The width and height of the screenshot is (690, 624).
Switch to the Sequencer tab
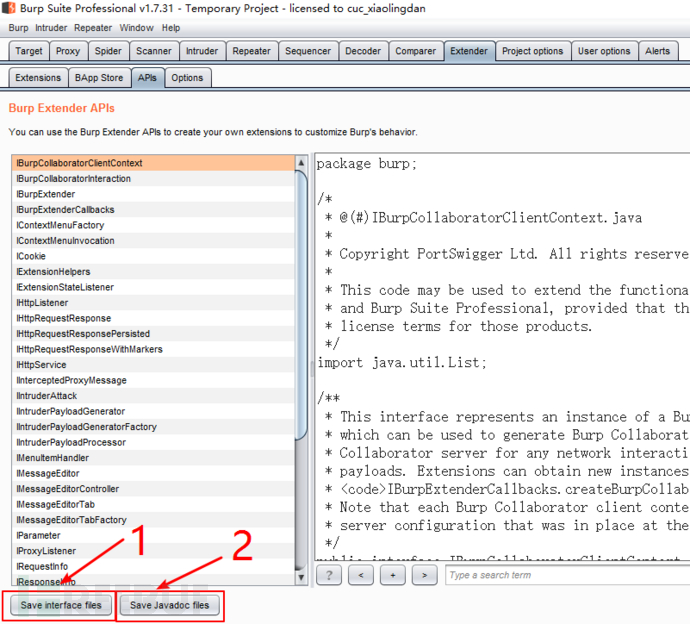pyautogui.click(x=308, y=51)
